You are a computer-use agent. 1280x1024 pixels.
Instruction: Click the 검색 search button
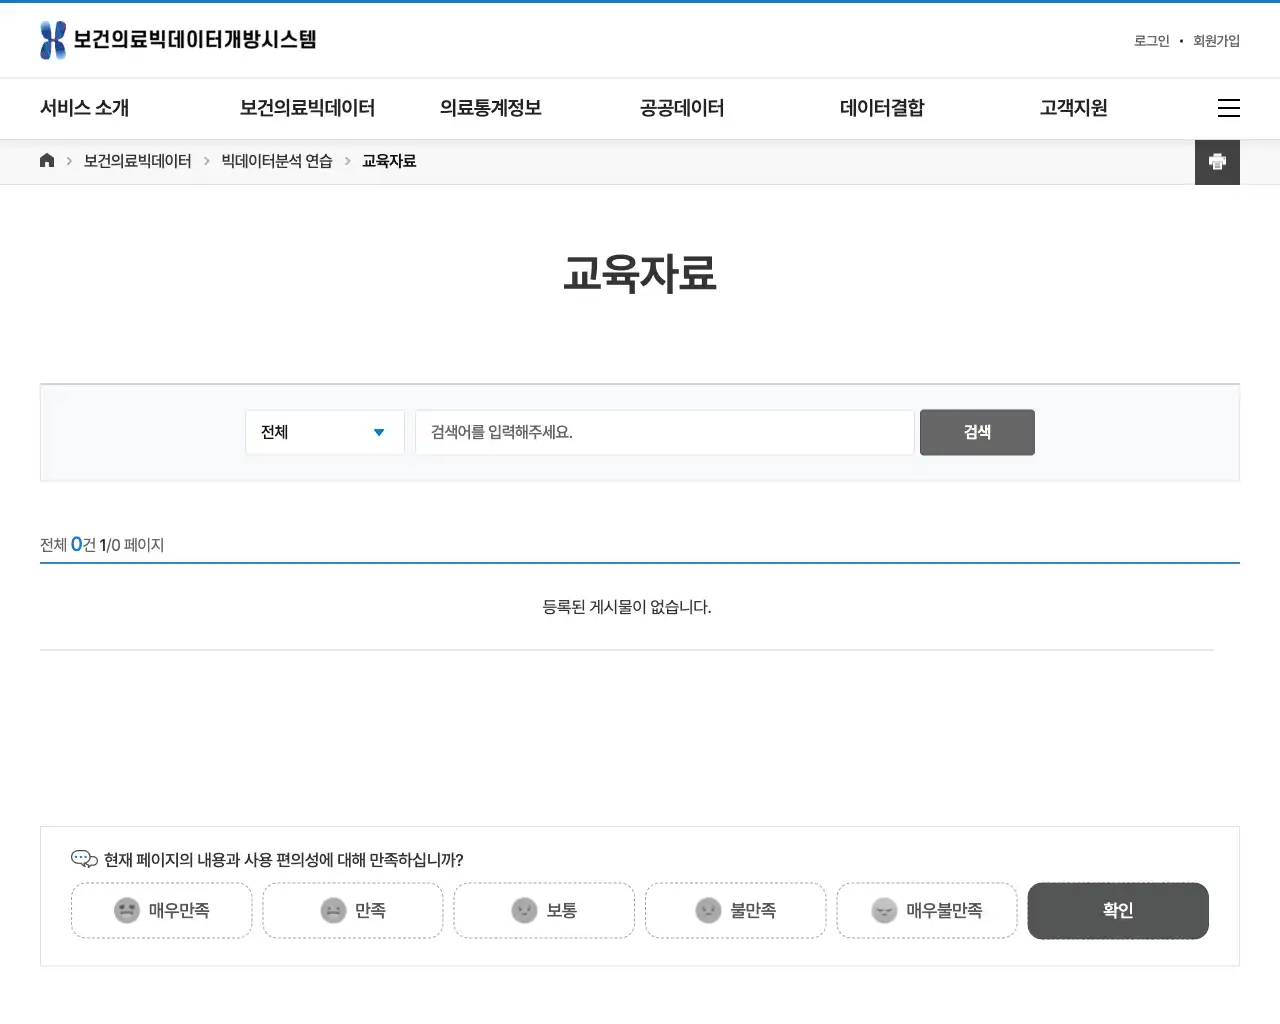pos(977,432)
